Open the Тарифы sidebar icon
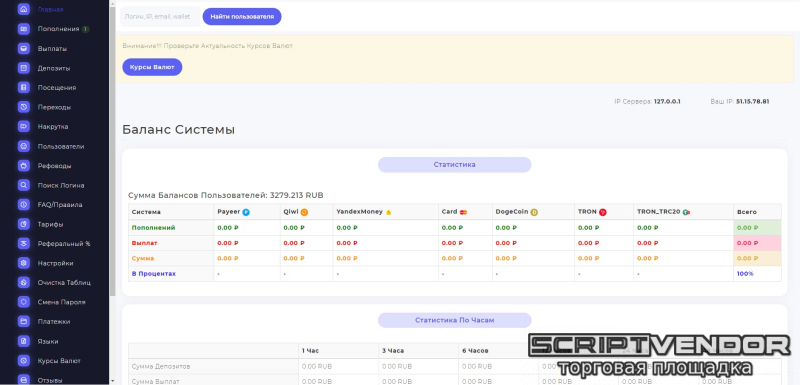 coord(23,224)
